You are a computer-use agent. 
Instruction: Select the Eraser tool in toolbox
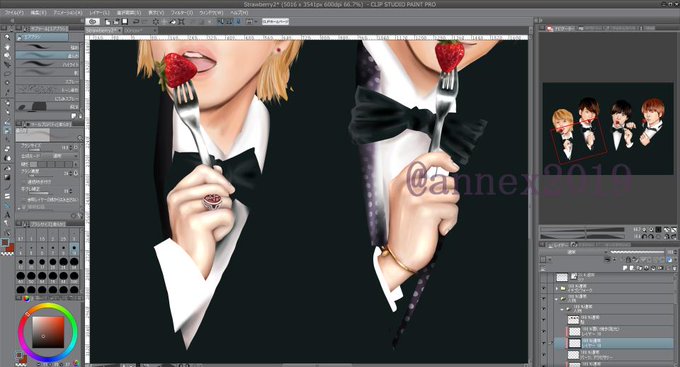tap(7, 149)
